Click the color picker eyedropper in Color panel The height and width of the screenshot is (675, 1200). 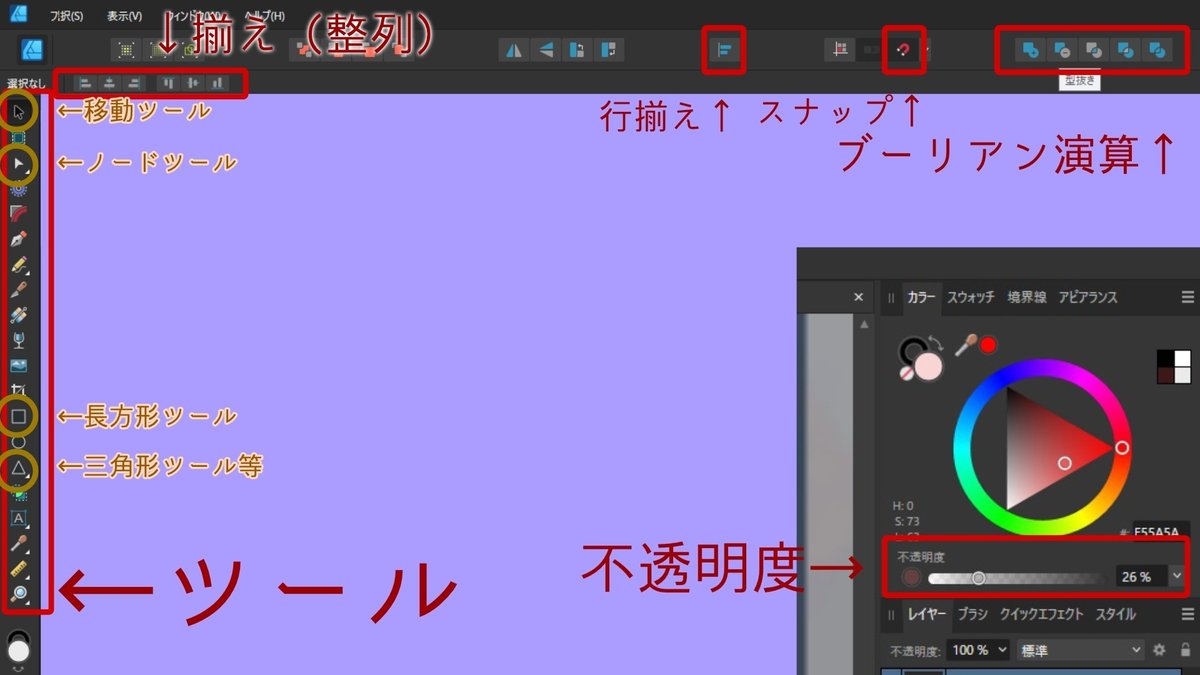click(966, 344)
